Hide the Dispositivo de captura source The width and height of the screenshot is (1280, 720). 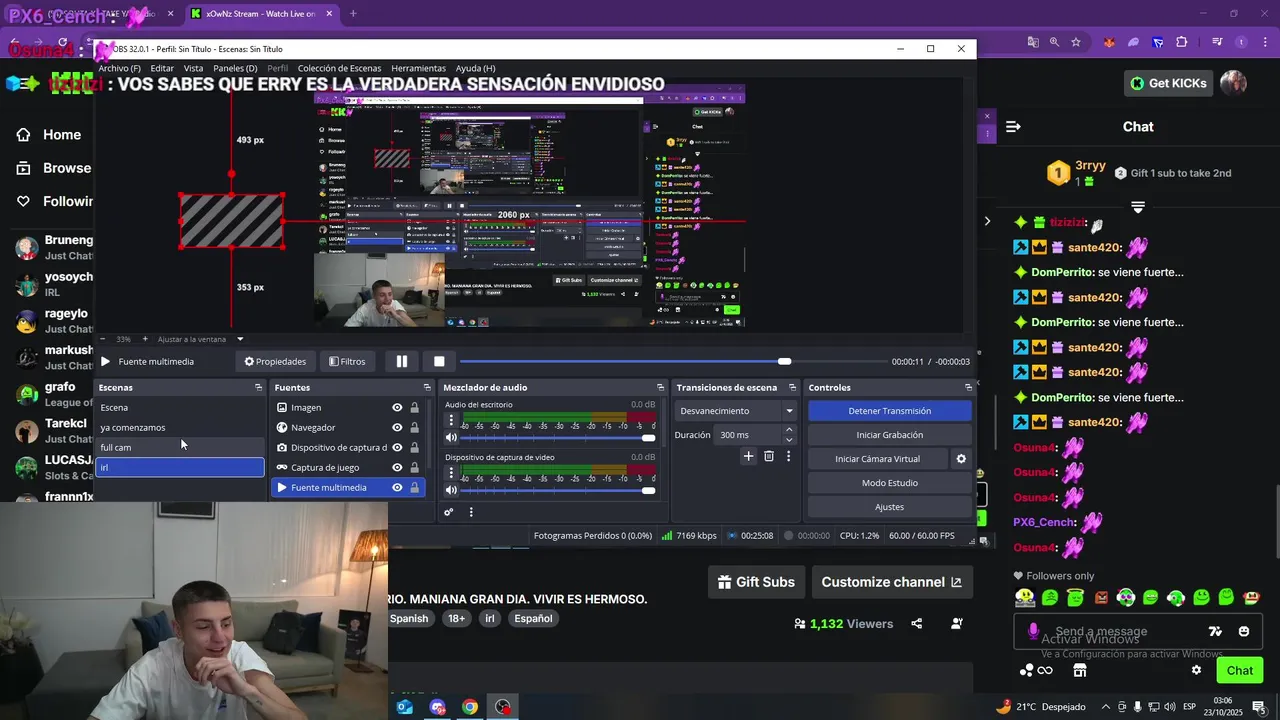click(397, 447)
